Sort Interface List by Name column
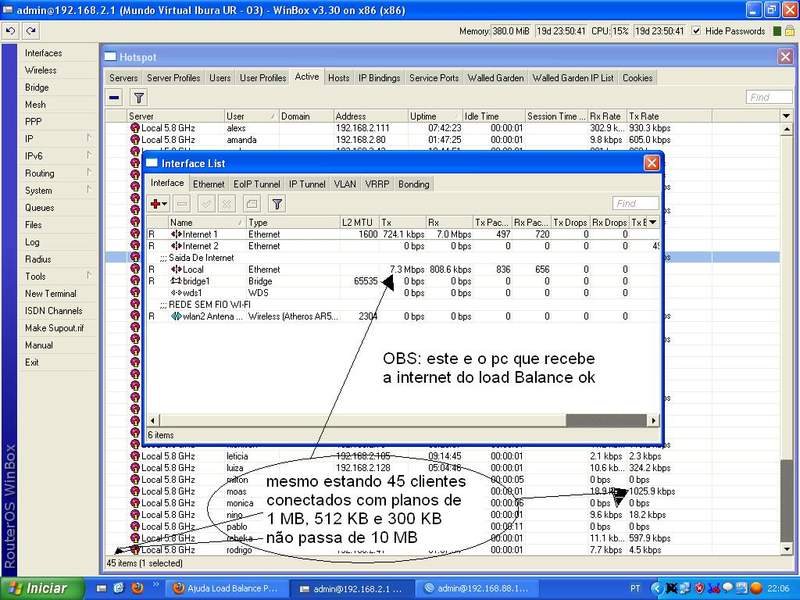Image resolution: width=800 pixels, height=600 pixels. (207, 222)
